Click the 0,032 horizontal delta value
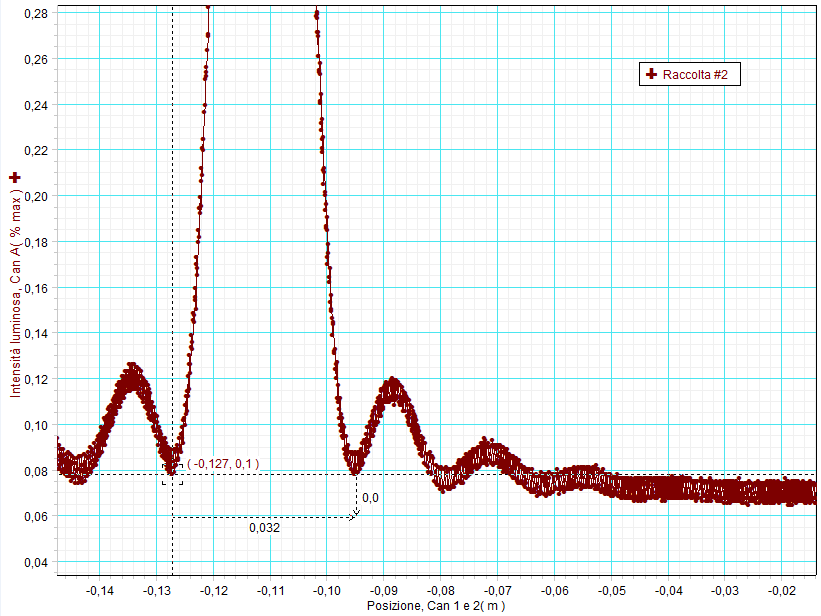The height and width of the screenshot is (616, 821). (264, 528)
